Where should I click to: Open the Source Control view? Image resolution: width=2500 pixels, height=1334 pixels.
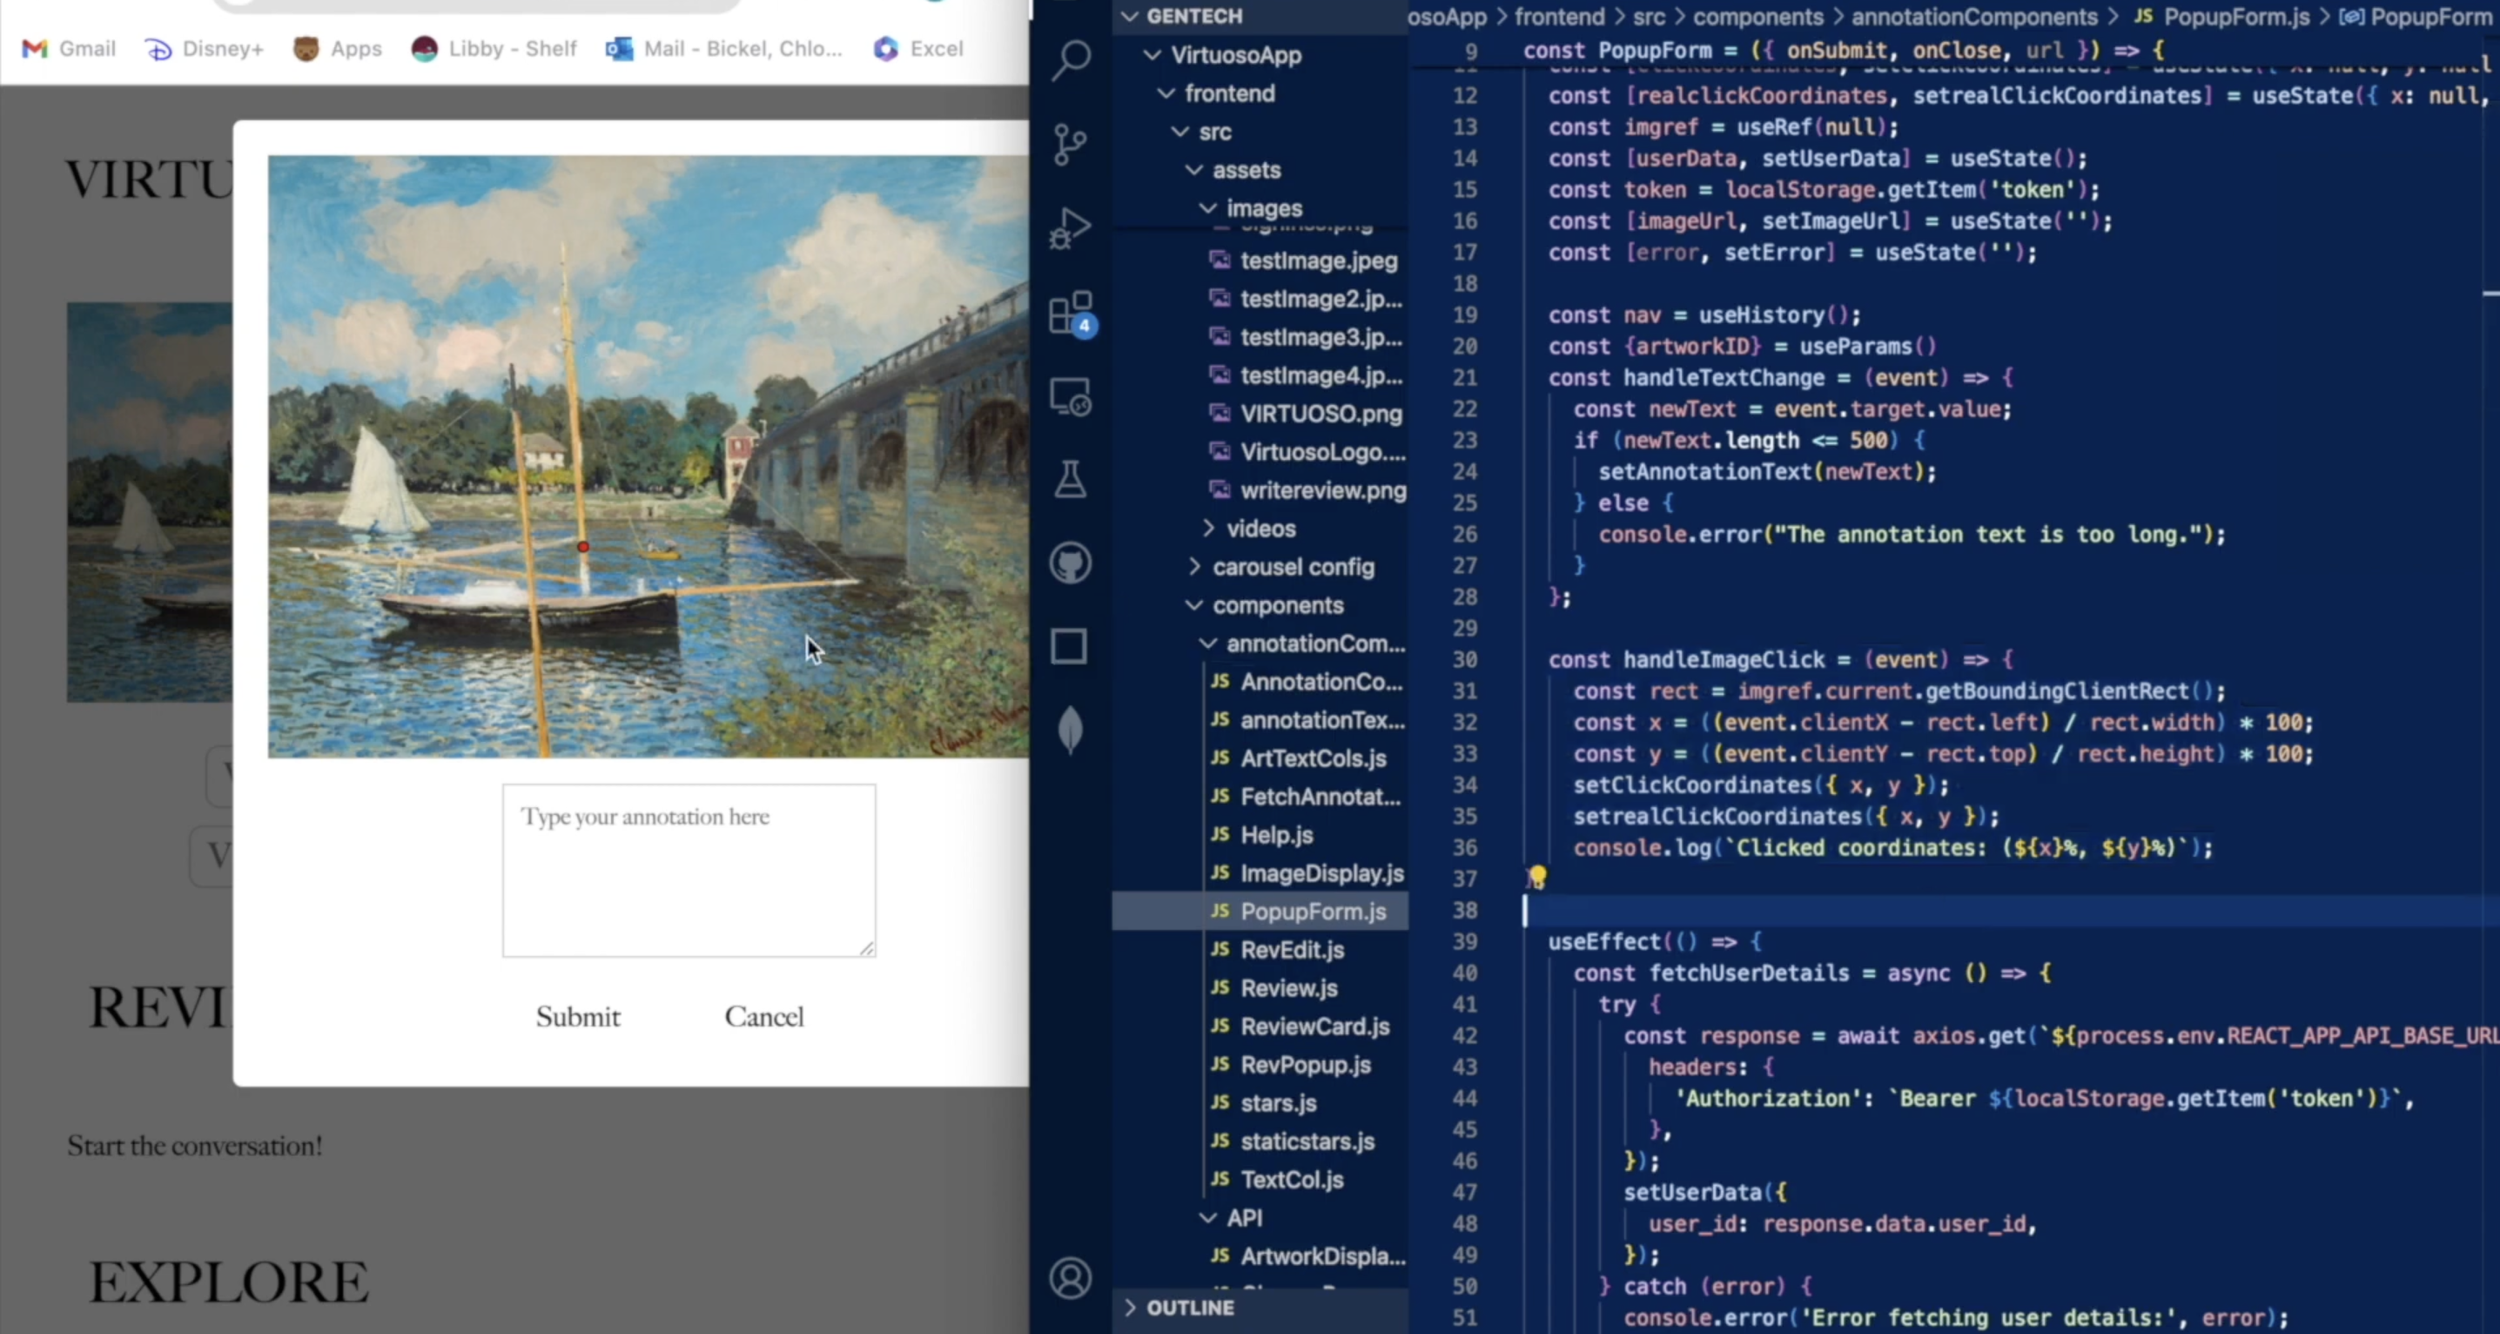[1070, 144]
